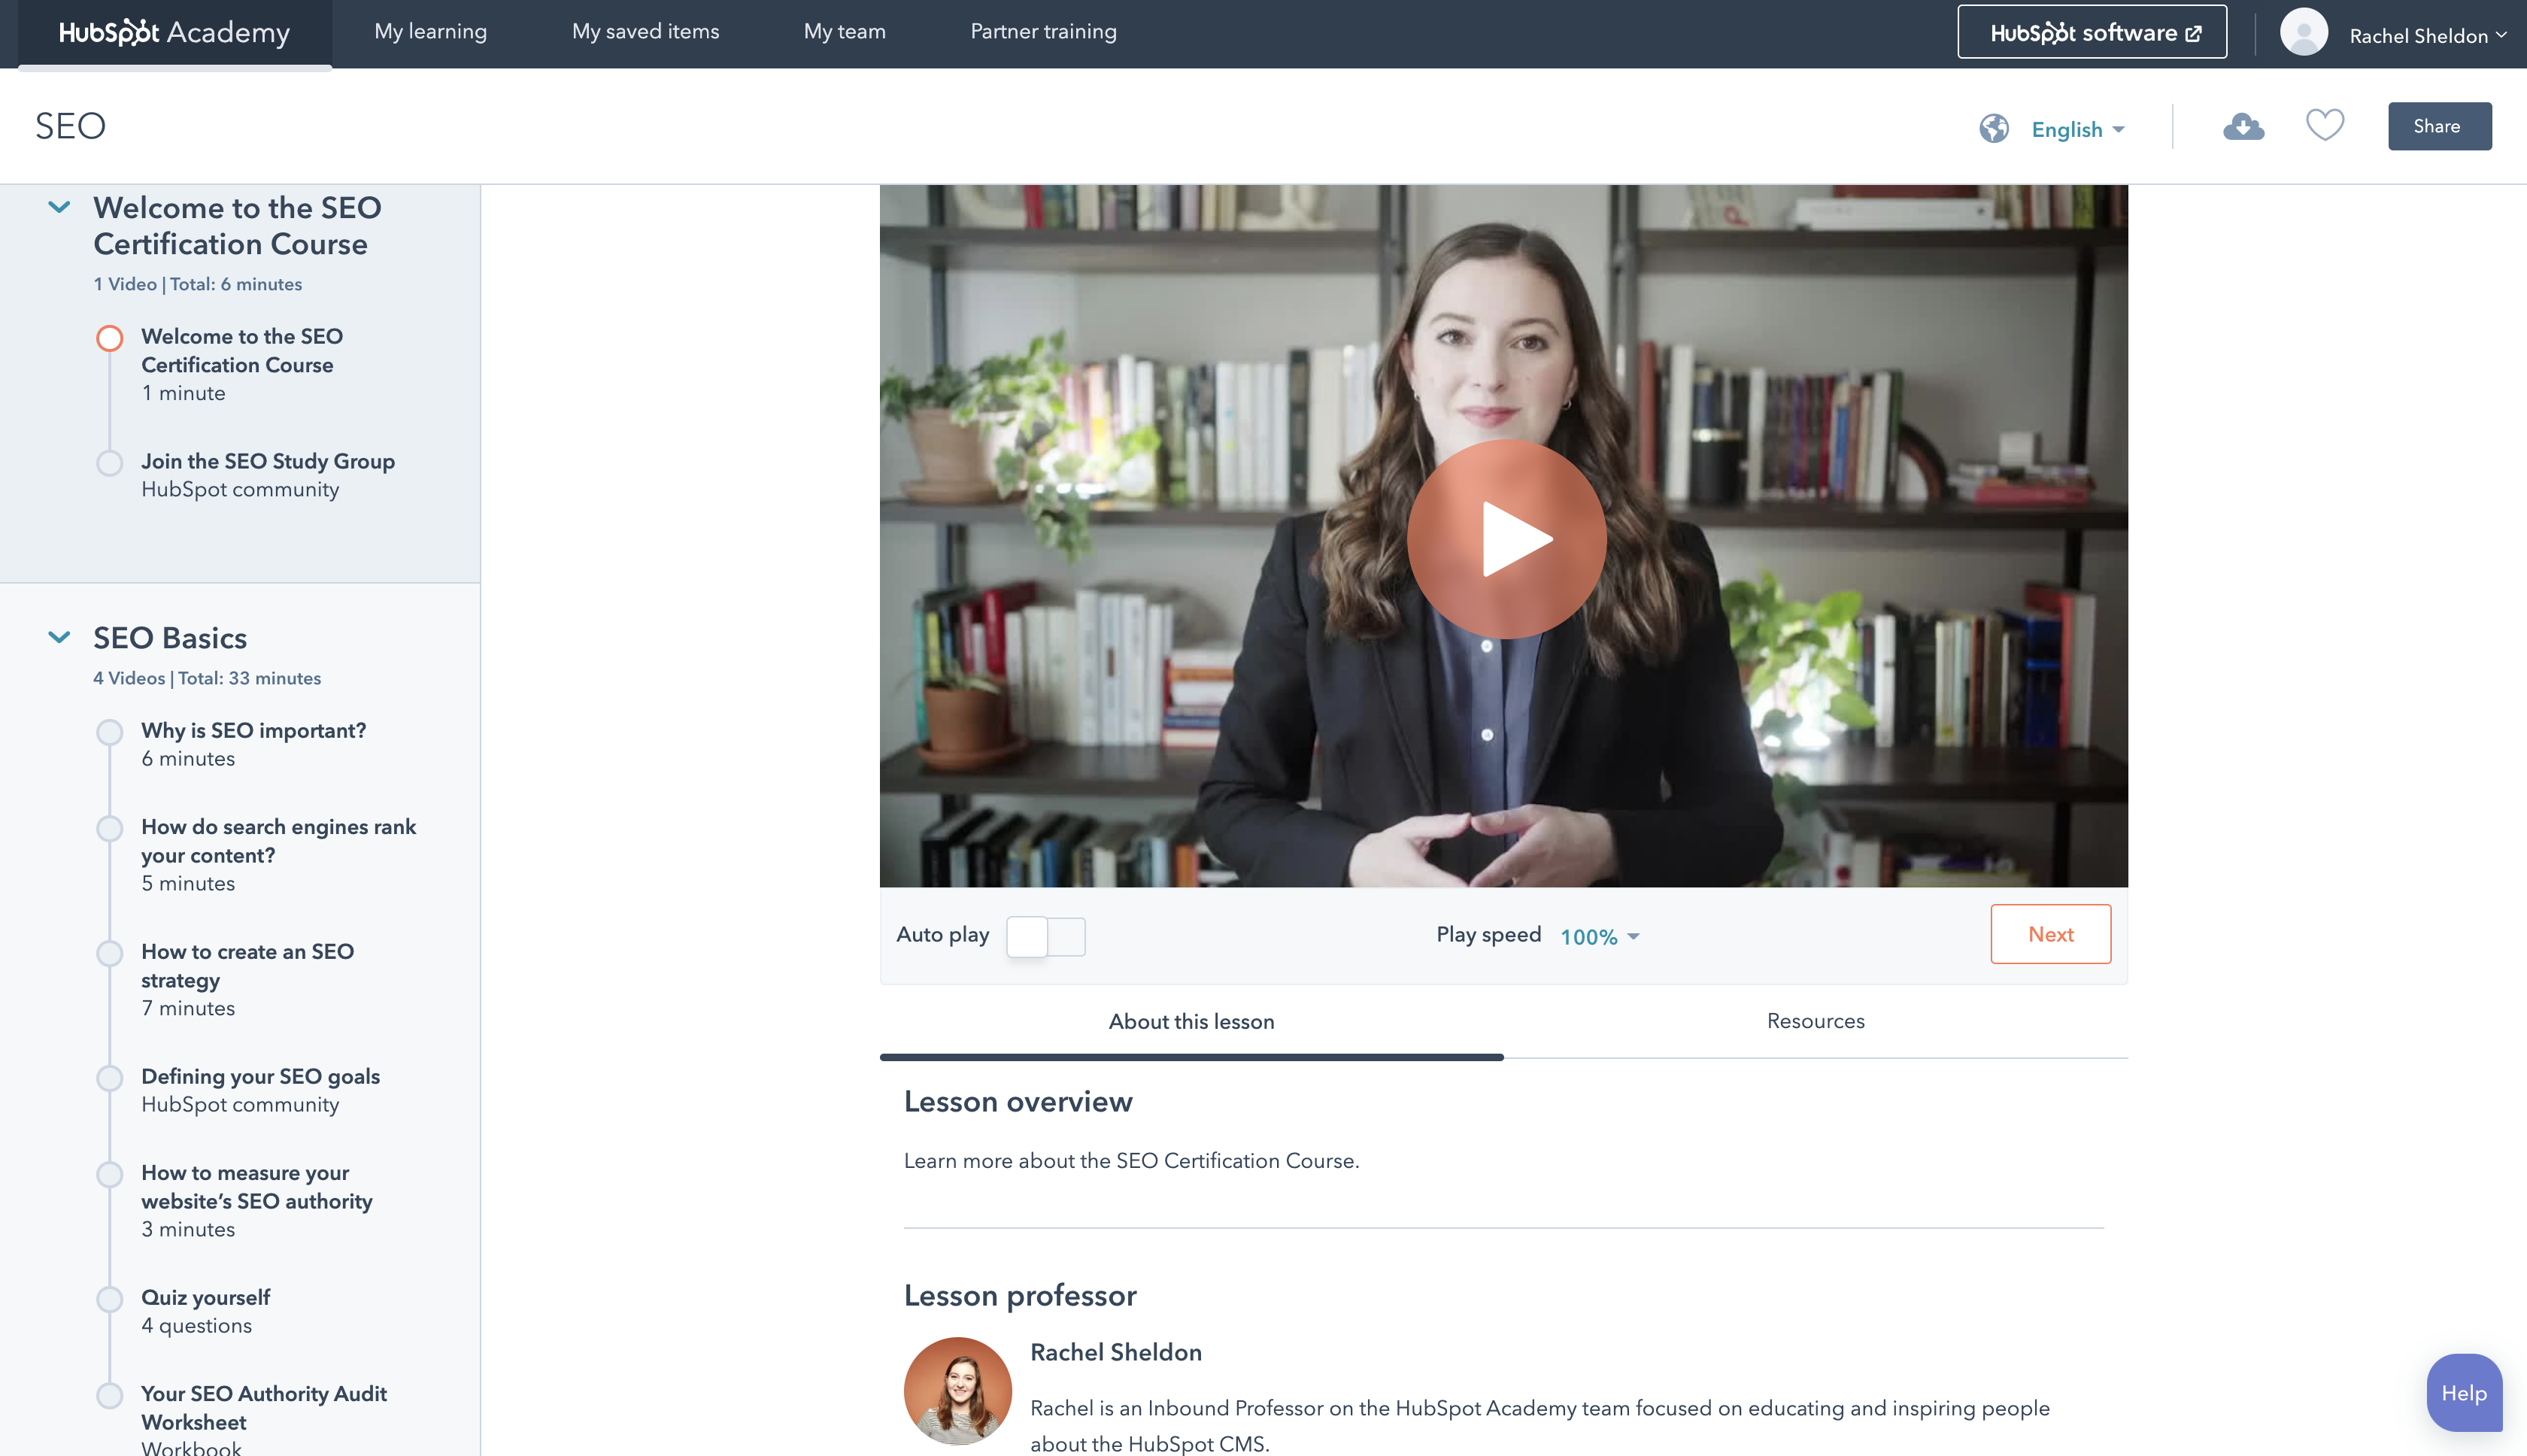Click the Next button
The image size is (2527, 1456).
(2050, 934)
